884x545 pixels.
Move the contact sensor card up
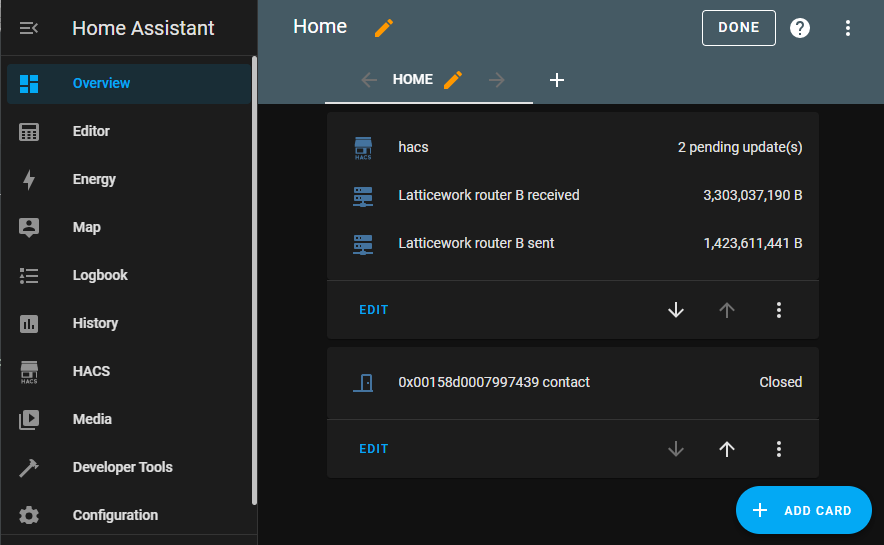point(727,449)
